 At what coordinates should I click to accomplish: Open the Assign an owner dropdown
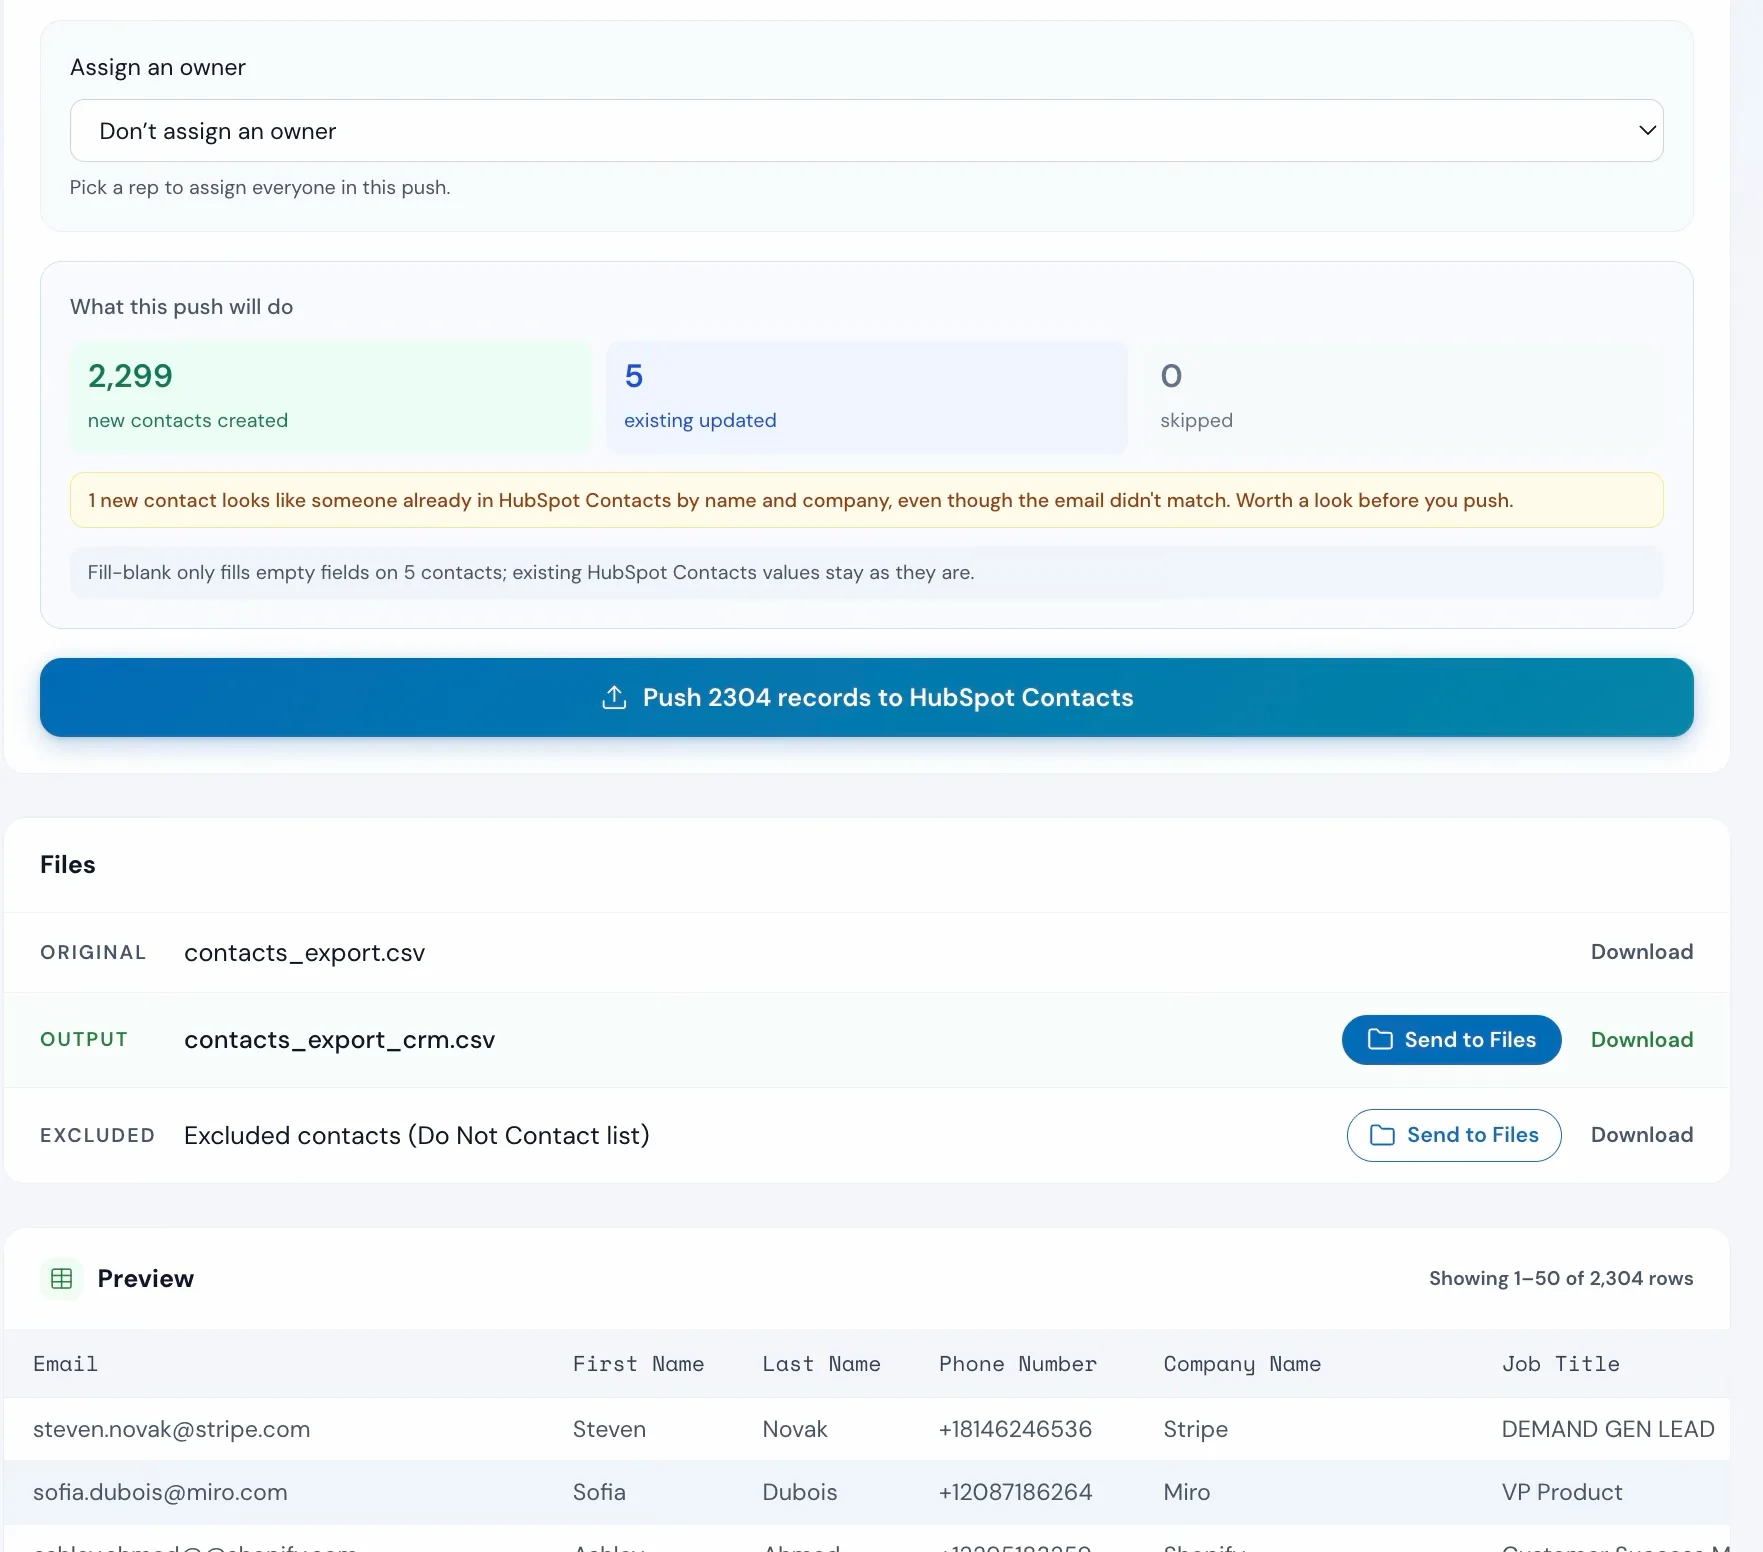(x=866, y=130)
